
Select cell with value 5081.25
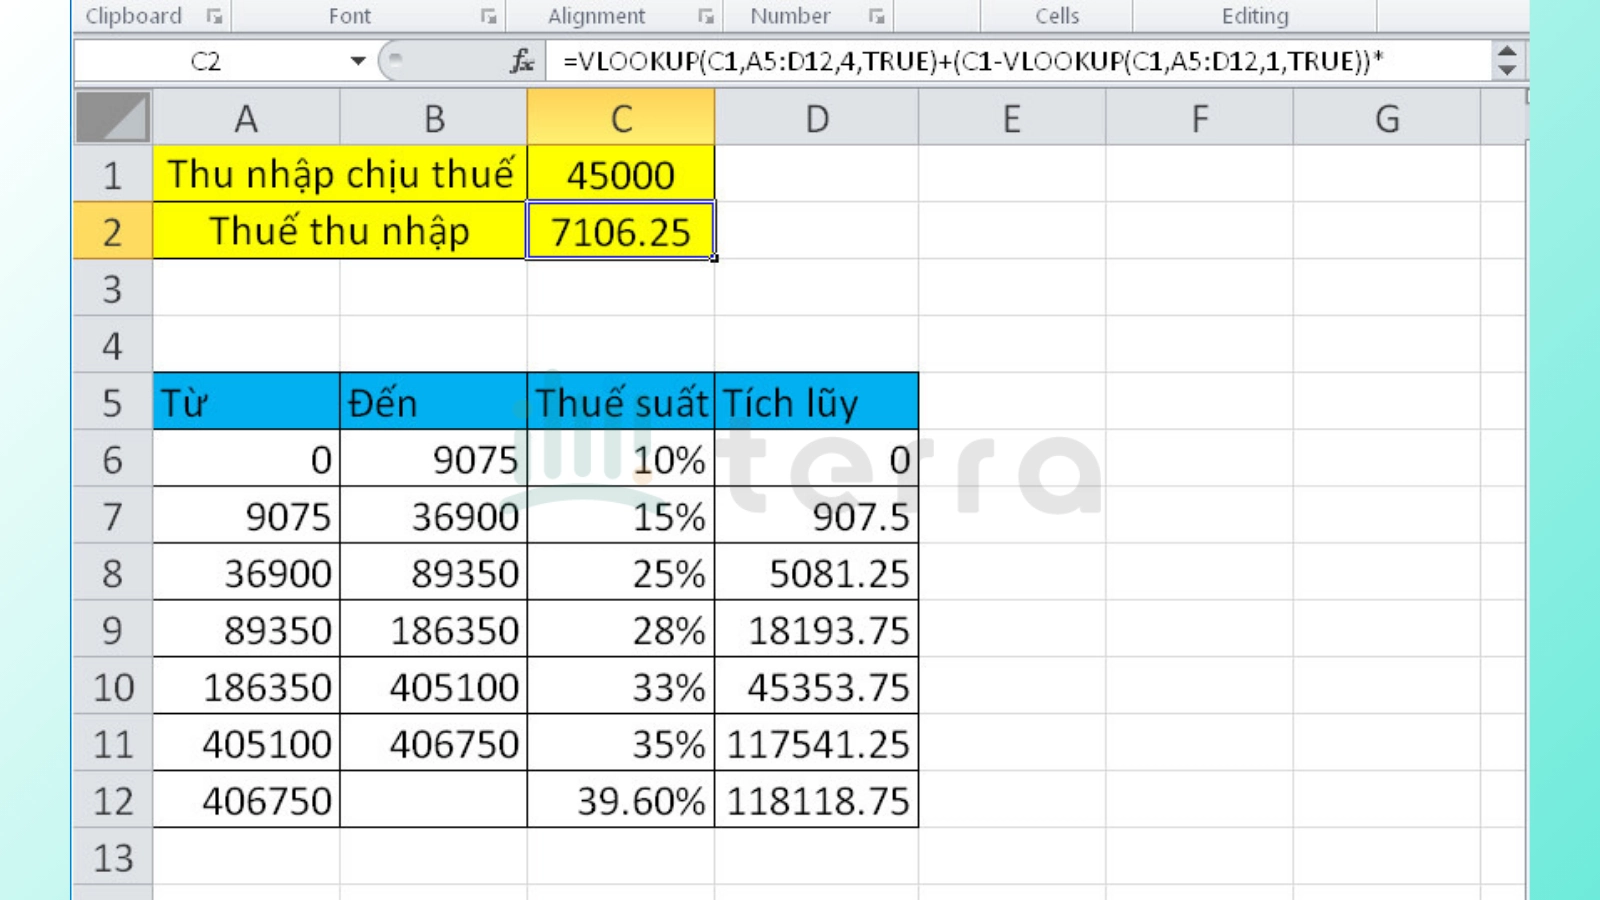click(x=817, y=573)
